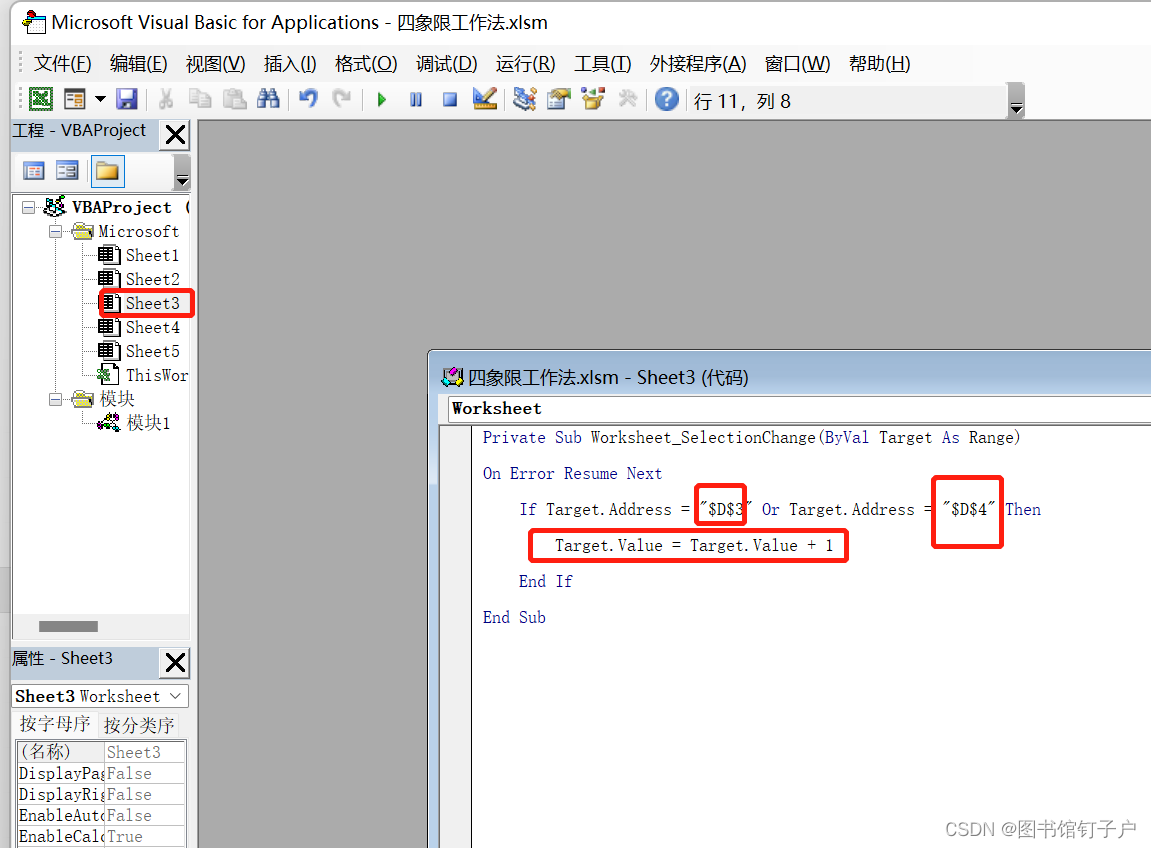This screenshot has width=1151, height=848.
Task: Open the Project Explorer icon
Action: 524,99
